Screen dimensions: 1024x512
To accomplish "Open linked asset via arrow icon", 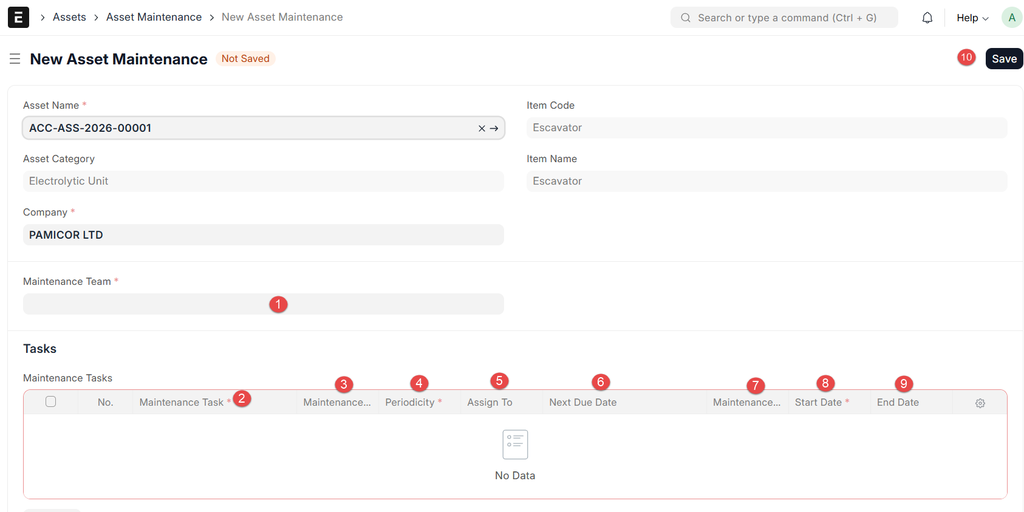I will (x=494, y=128).
